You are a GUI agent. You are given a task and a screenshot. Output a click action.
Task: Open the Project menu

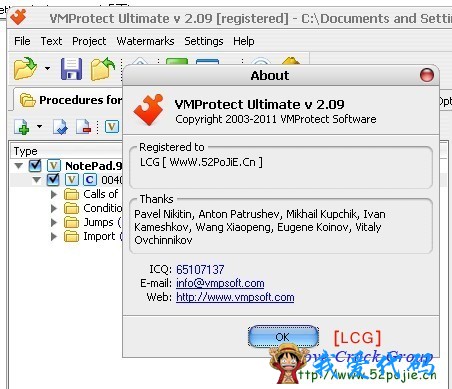[x=89, y=41]
